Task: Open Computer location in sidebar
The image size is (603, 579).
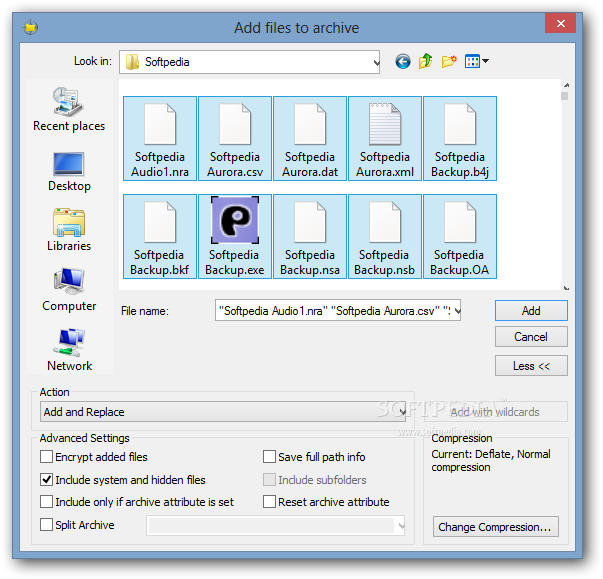Action: point(69,290)
